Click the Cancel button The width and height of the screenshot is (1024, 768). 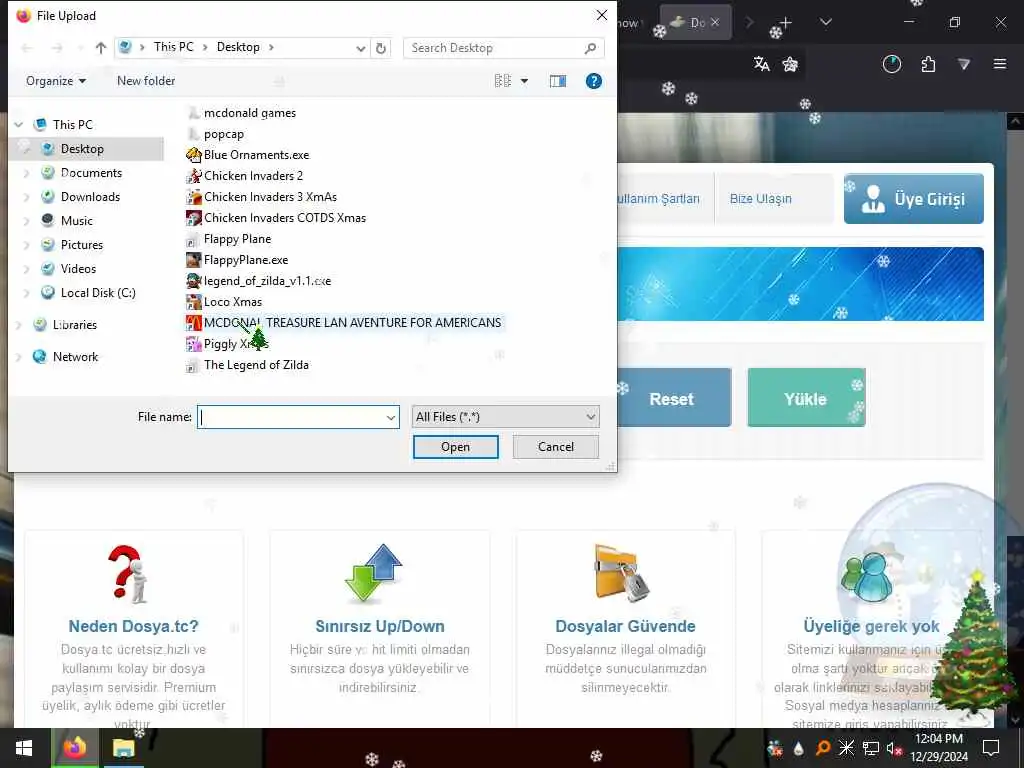[556, 447]
